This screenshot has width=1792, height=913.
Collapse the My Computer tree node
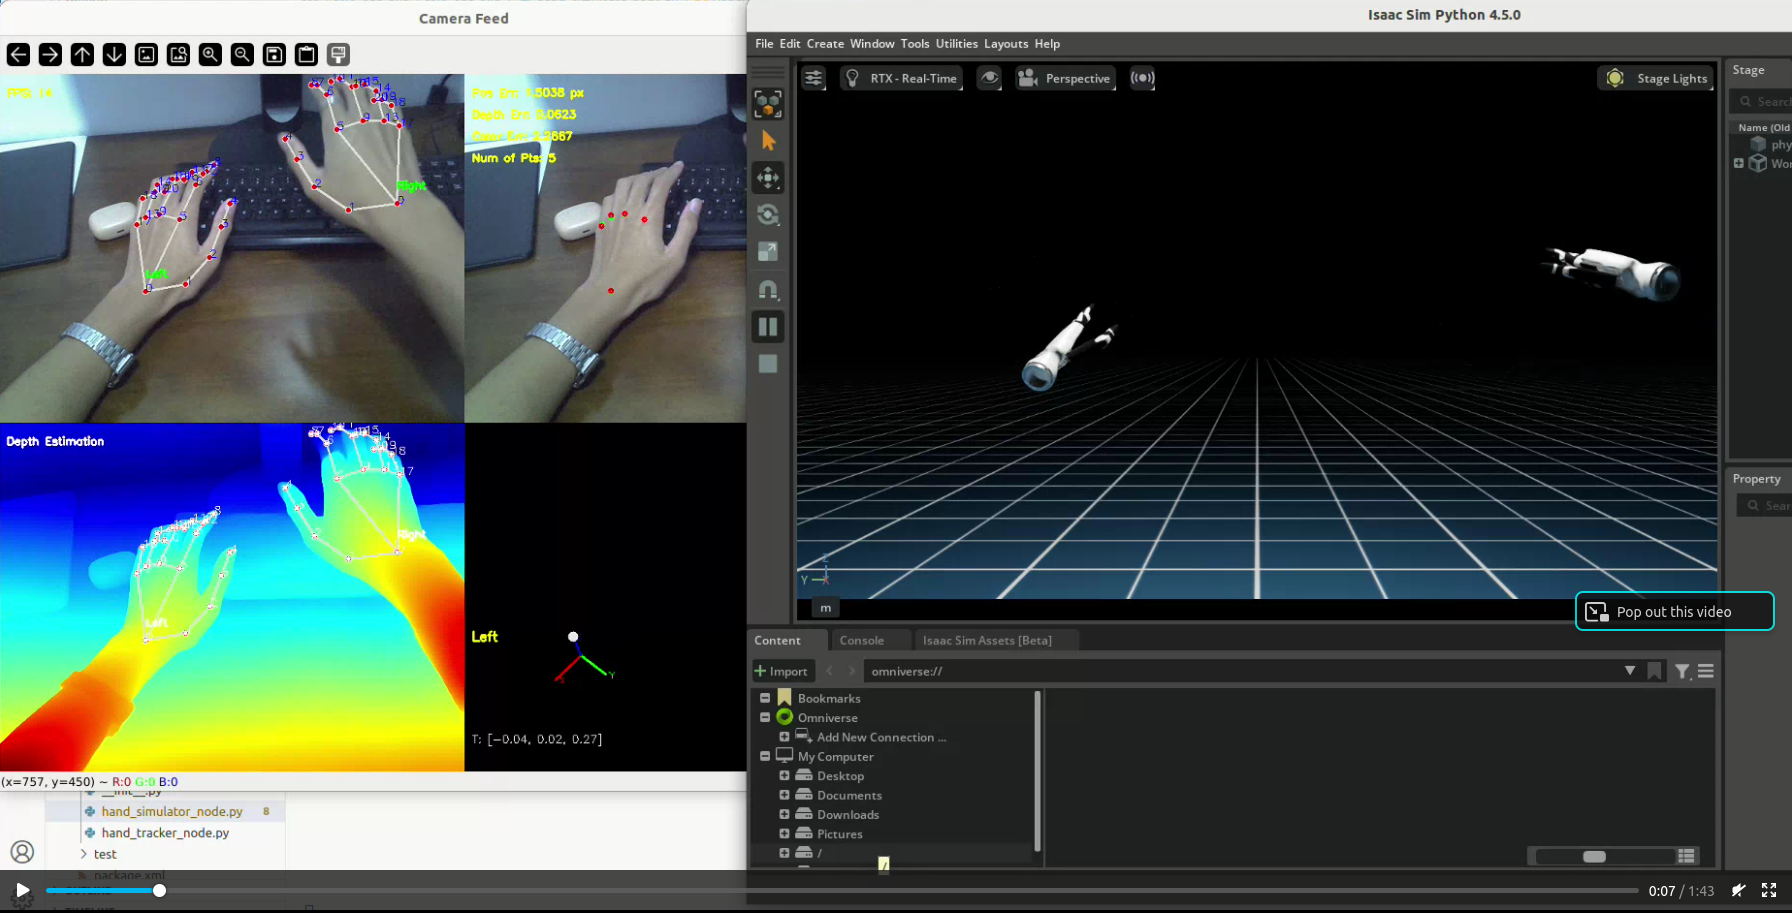pos(765,756)
